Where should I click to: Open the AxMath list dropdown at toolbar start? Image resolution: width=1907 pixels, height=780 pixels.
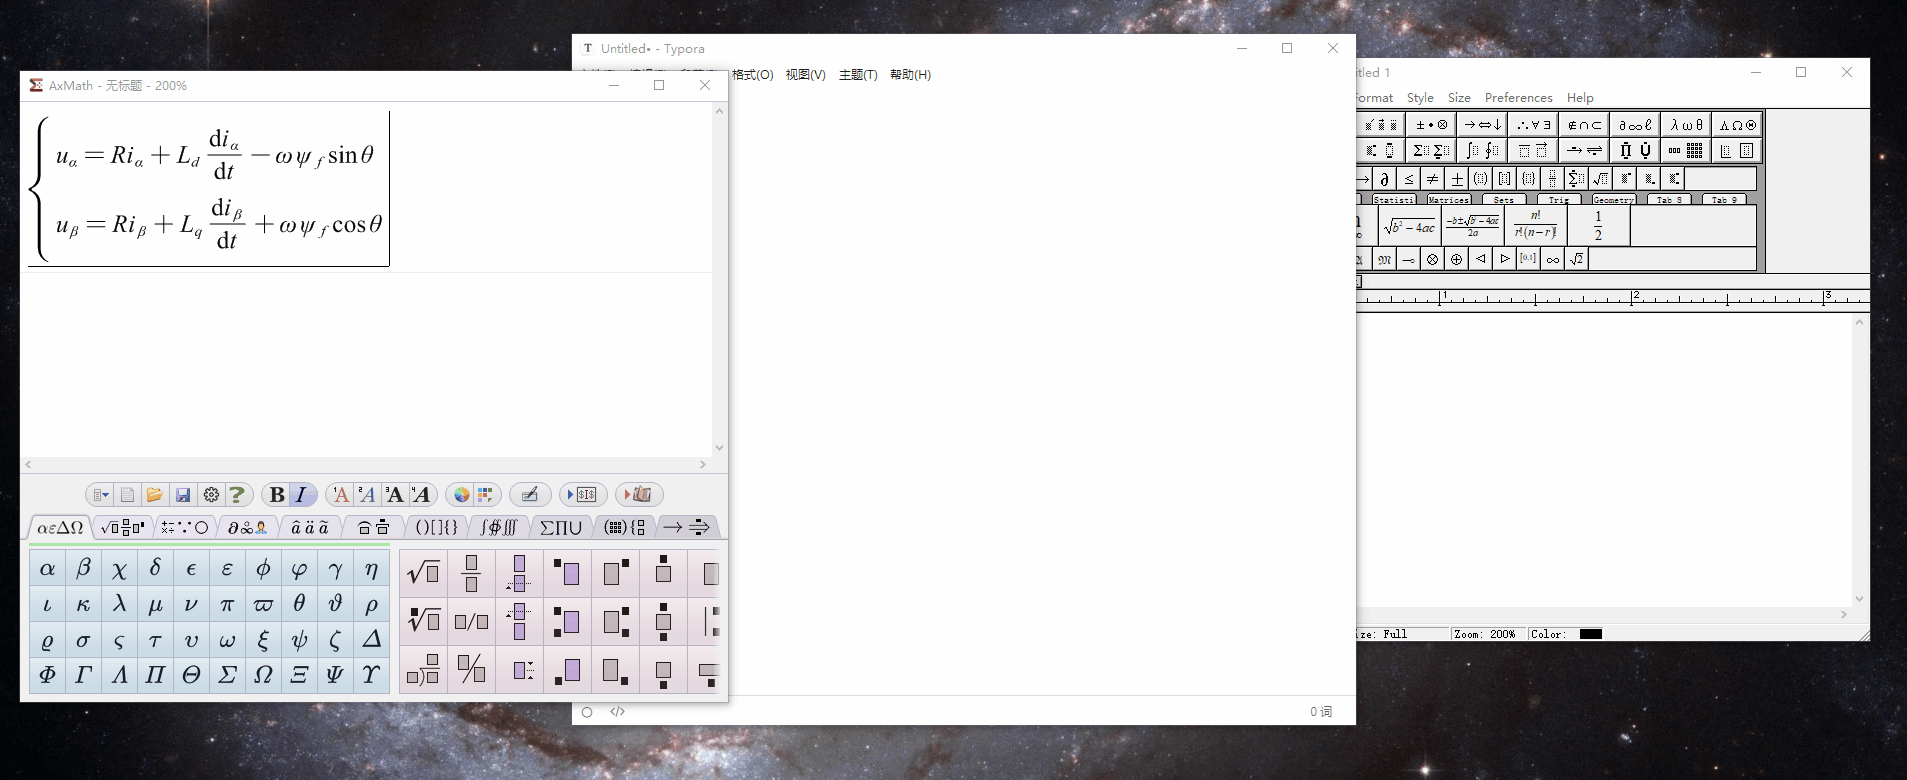99,495
